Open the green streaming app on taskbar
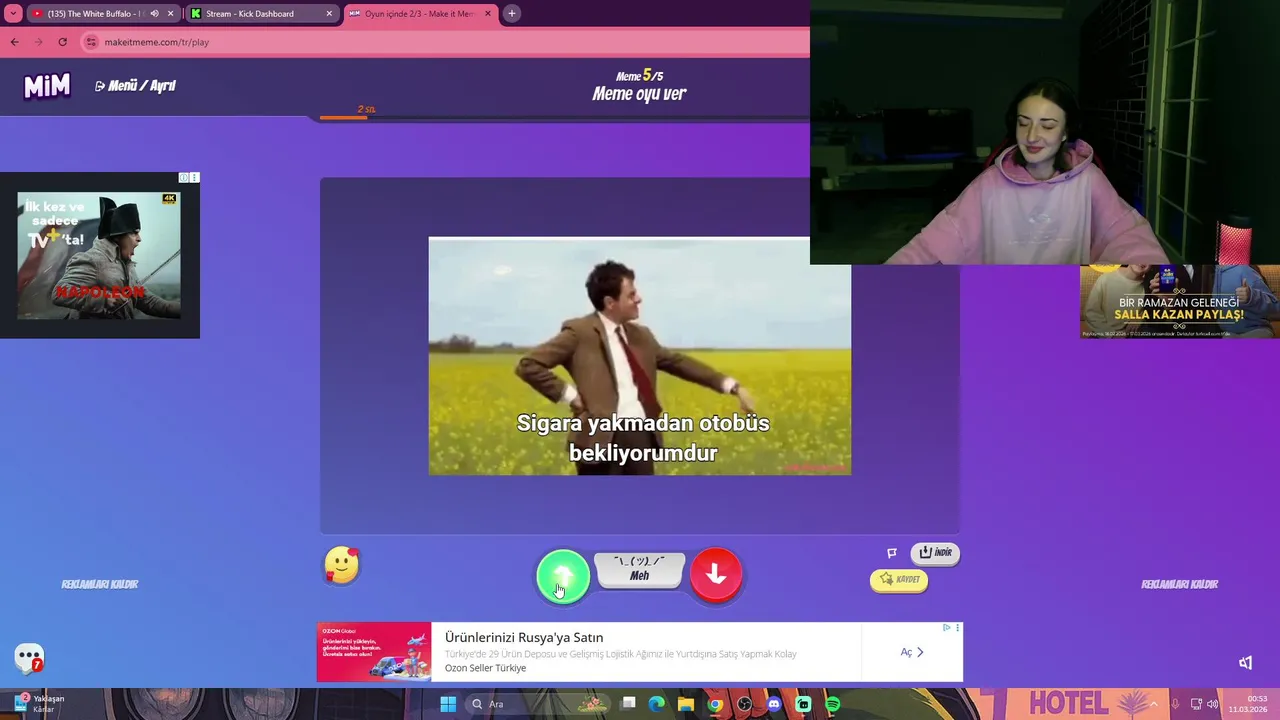 (803, 704)
